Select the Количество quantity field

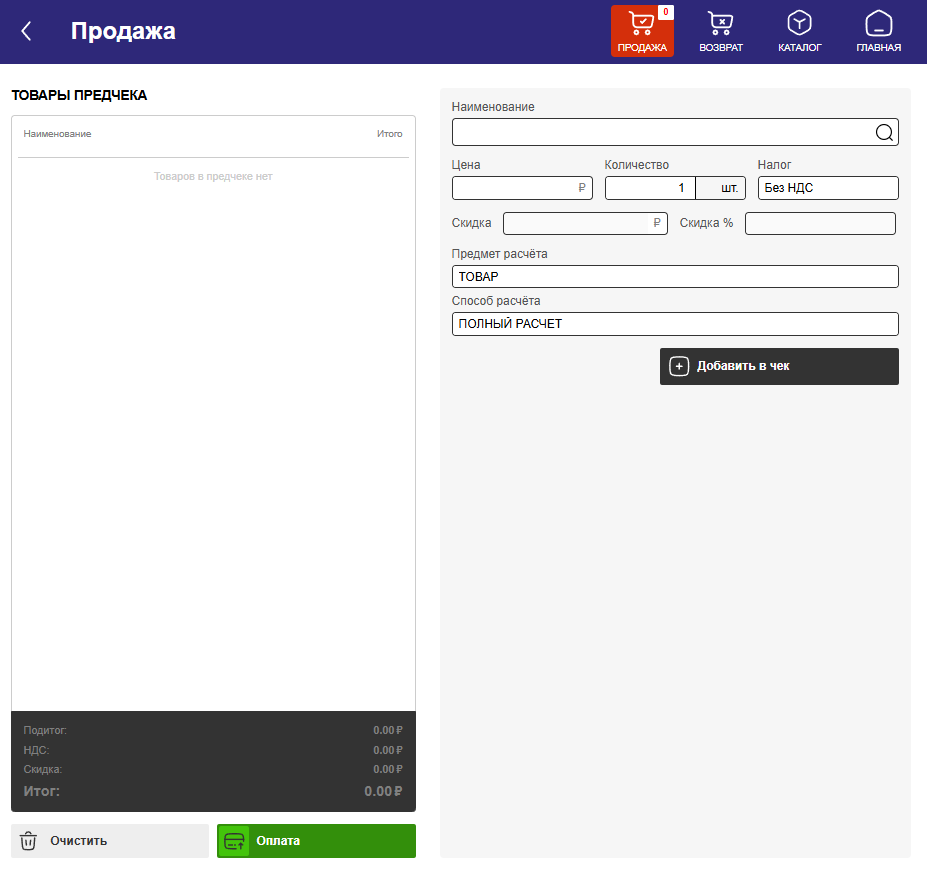pyautogui.click(x=650, y=188)
